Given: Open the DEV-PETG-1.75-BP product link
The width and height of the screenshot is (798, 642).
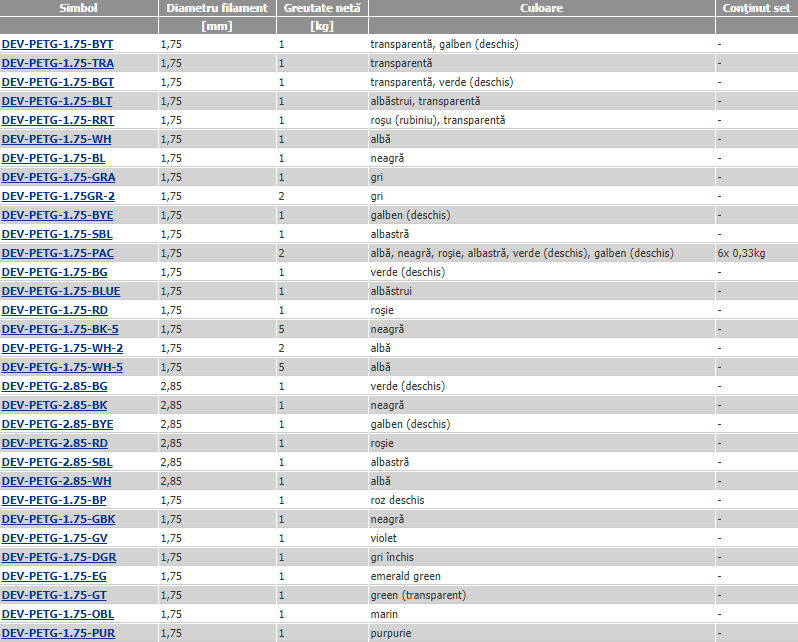Looking at the screenshot, I should (54, 500).
